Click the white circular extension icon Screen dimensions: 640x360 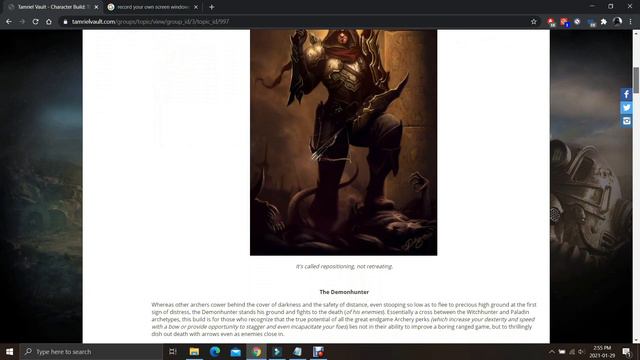coord(577,21)
